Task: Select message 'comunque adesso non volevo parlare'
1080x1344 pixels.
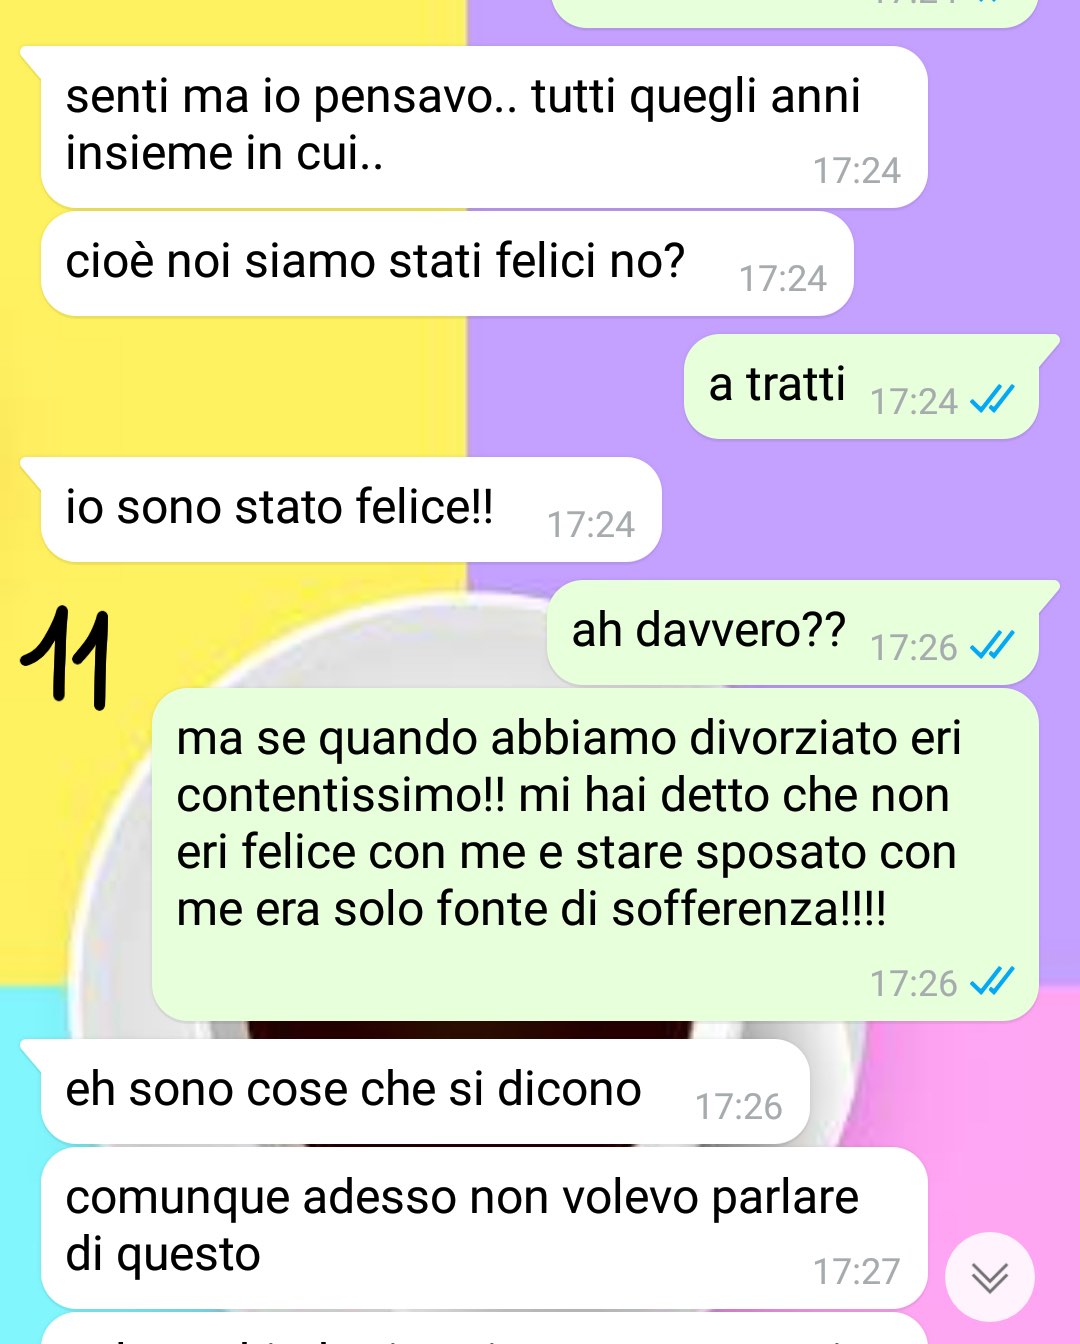Action: point(484,1228)
